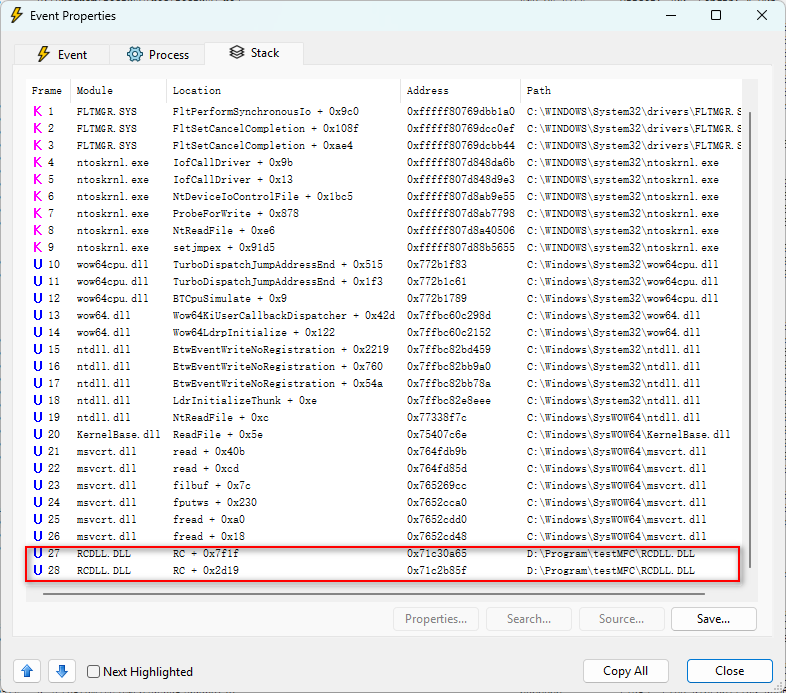Click the user U icon of frame 10
Viewport: 786px width, 693px height.
pyautogui.click(x=38, y=264)
